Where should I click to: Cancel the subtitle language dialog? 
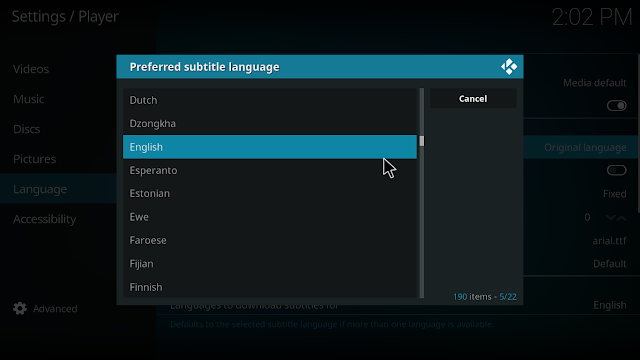(x=473, y=99)
